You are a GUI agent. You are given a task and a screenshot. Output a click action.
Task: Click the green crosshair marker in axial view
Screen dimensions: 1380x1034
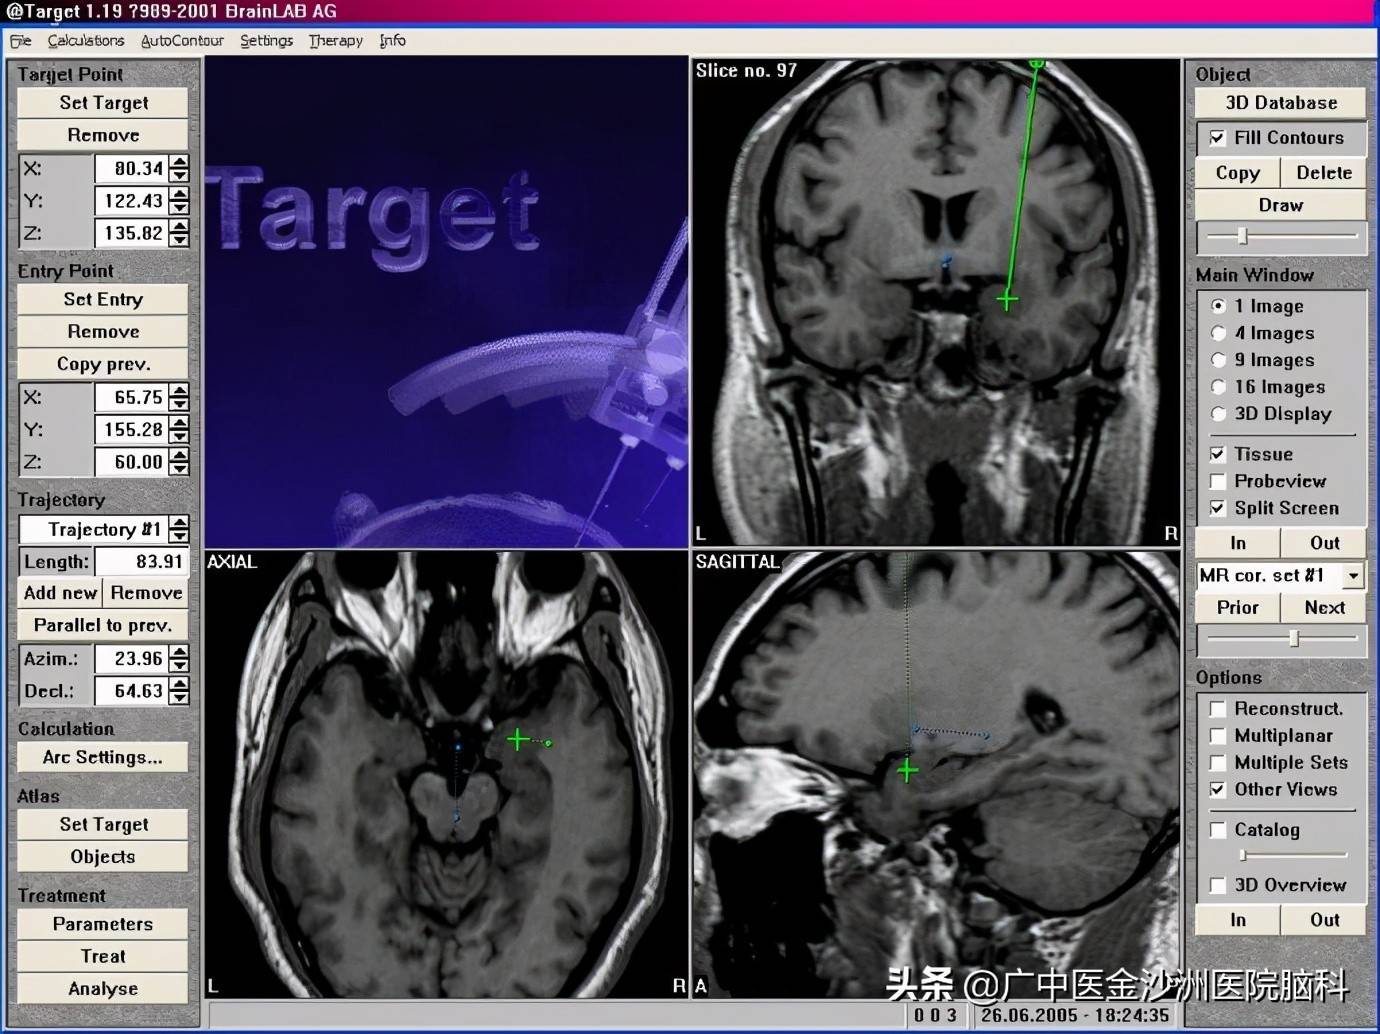(518, 739)
